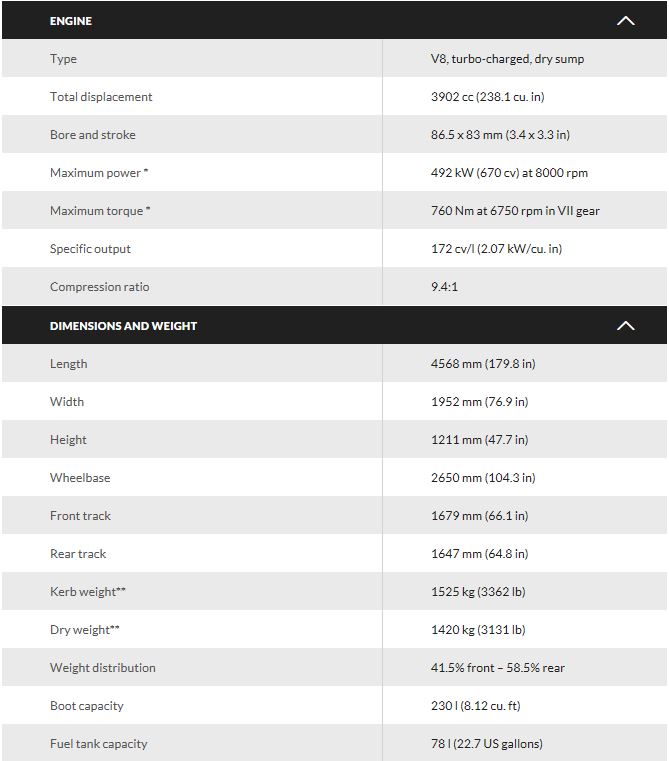
Task: Select the Boot capacity row label
Action: point(87,706)
